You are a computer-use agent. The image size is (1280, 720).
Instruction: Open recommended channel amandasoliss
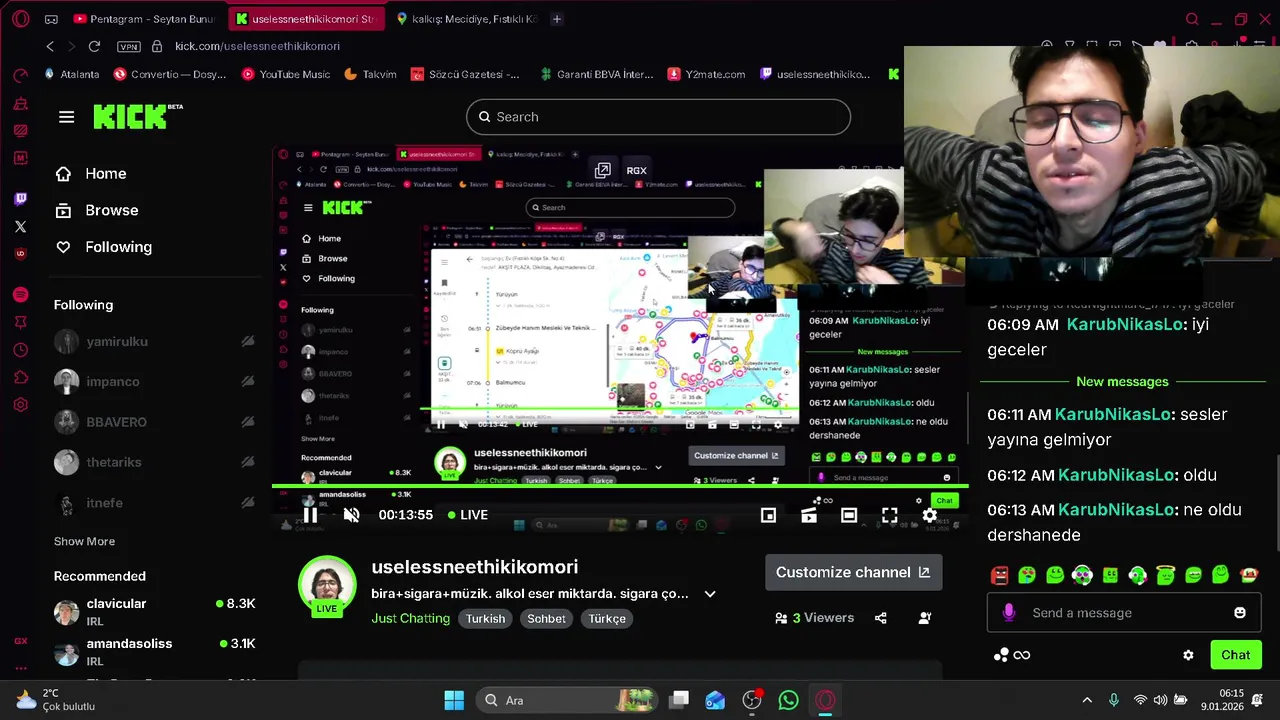[155, 652]
